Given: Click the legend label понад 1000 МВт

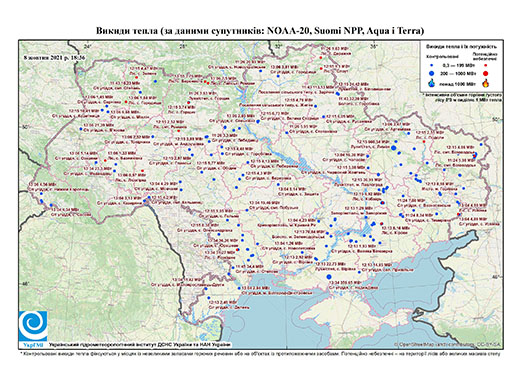Looking at the screenshot, I should point(457,84).
